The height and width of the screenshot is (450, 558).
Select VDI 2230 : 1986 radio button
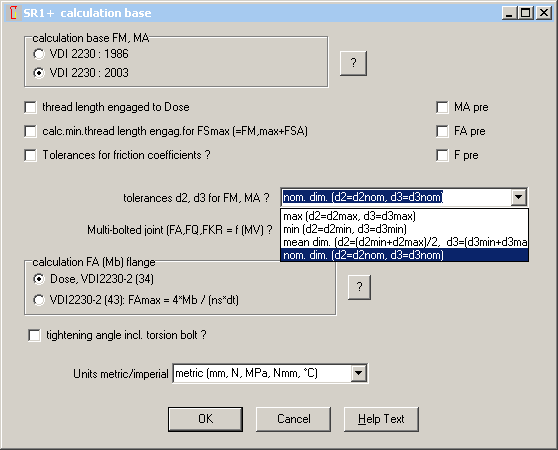39,54
